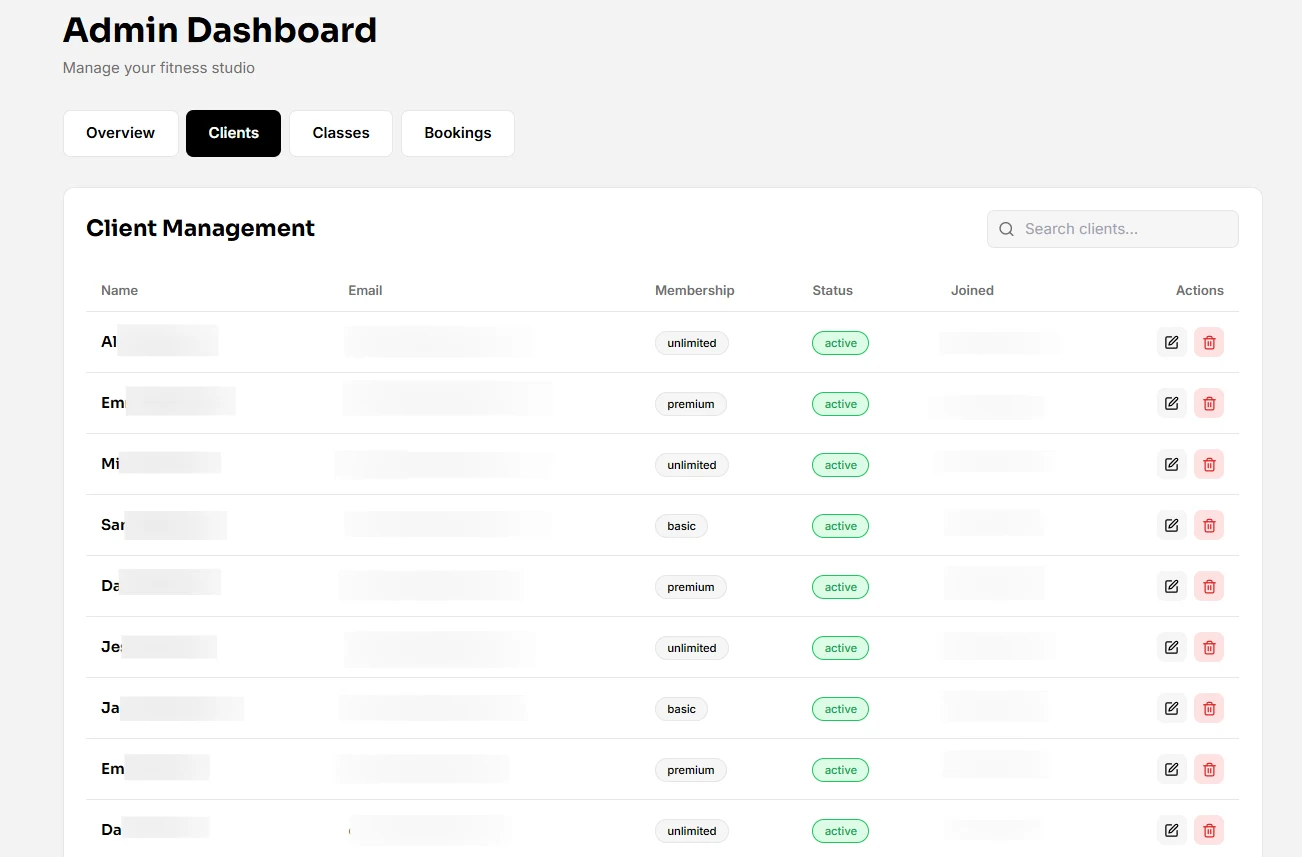Click the active status in the Al row

pos(841,343)
